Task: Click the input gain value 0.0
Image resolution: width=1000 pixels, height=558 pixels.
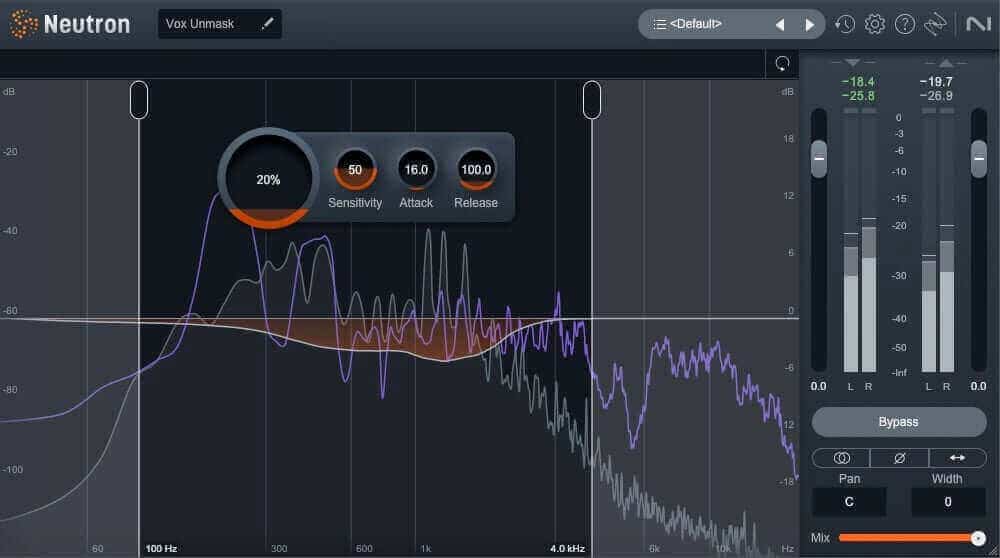Action: click(x=818, y=386)
